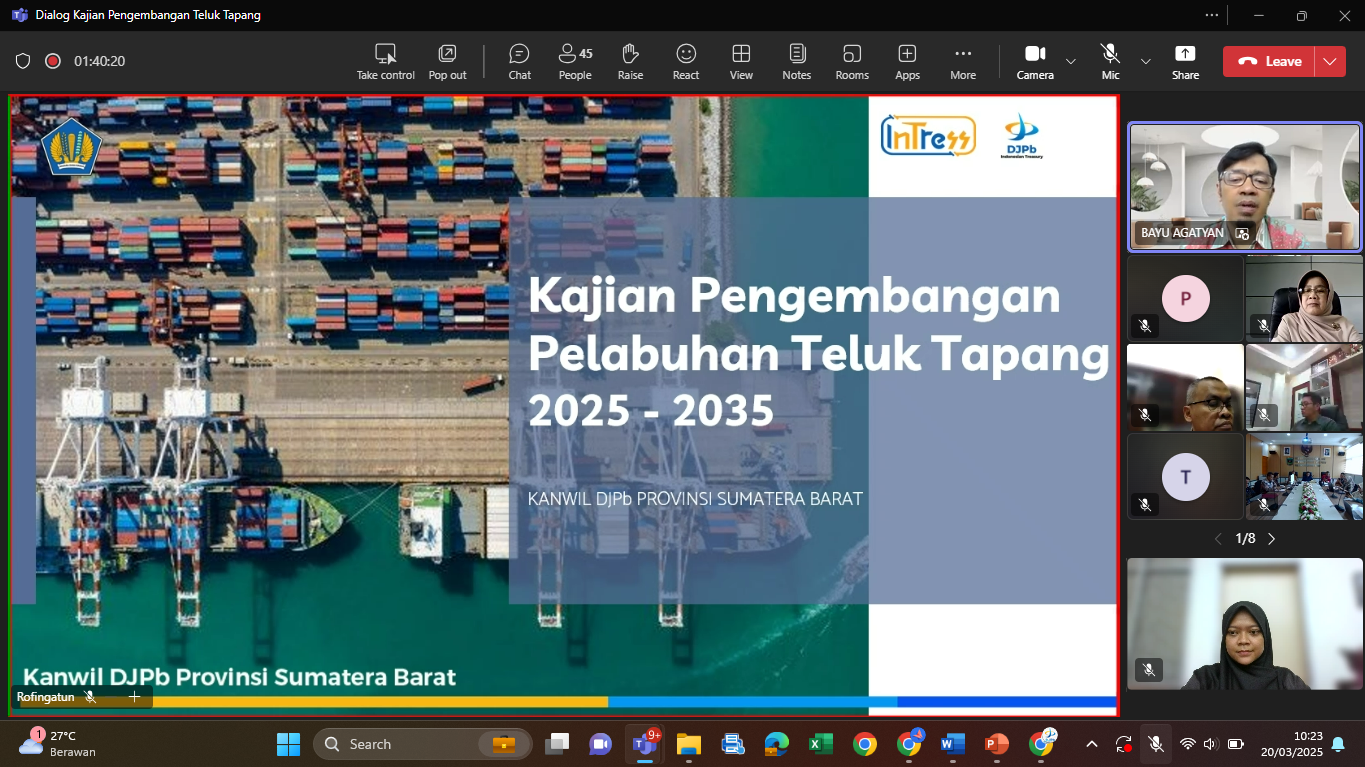Open the printer app on taskbar

[733, 744]
